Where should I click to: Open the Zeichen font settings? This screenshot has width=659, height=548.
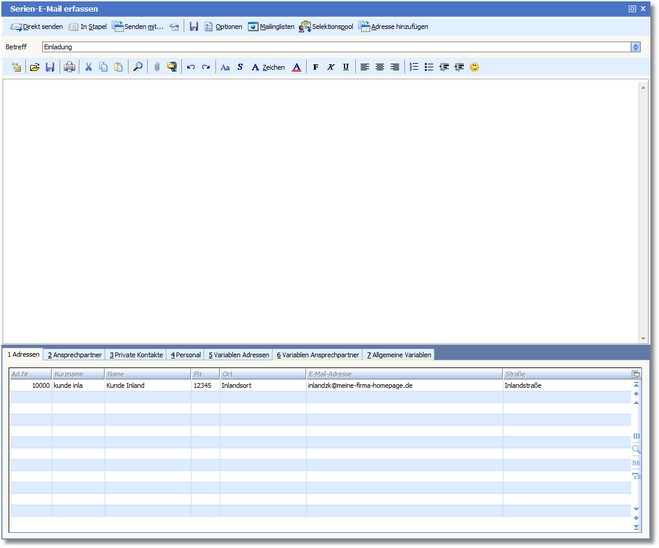tap(268, 67)
